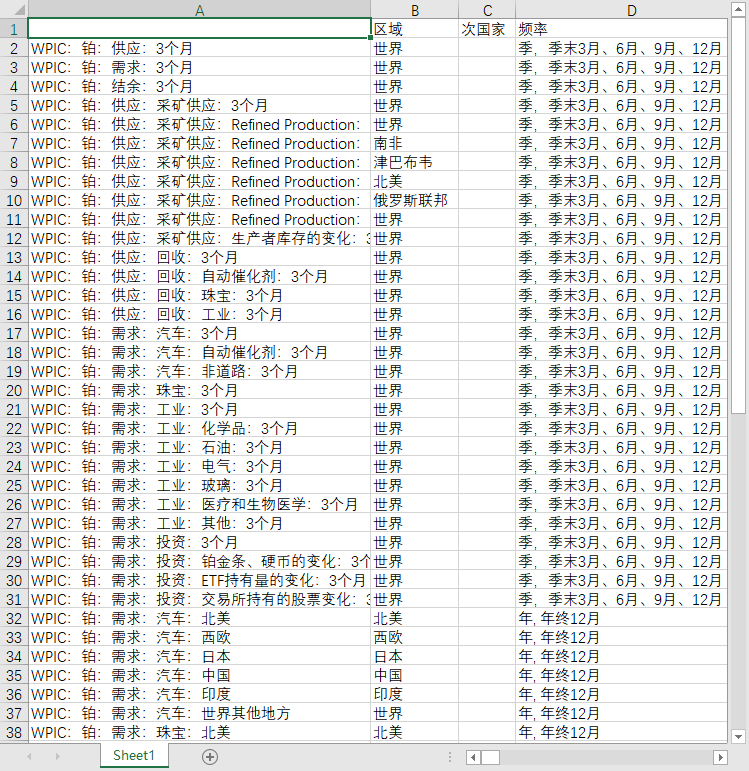The image size is (749, 771).
Task: Select the 津巴布韦 region cell
Action: click(415, 162)
